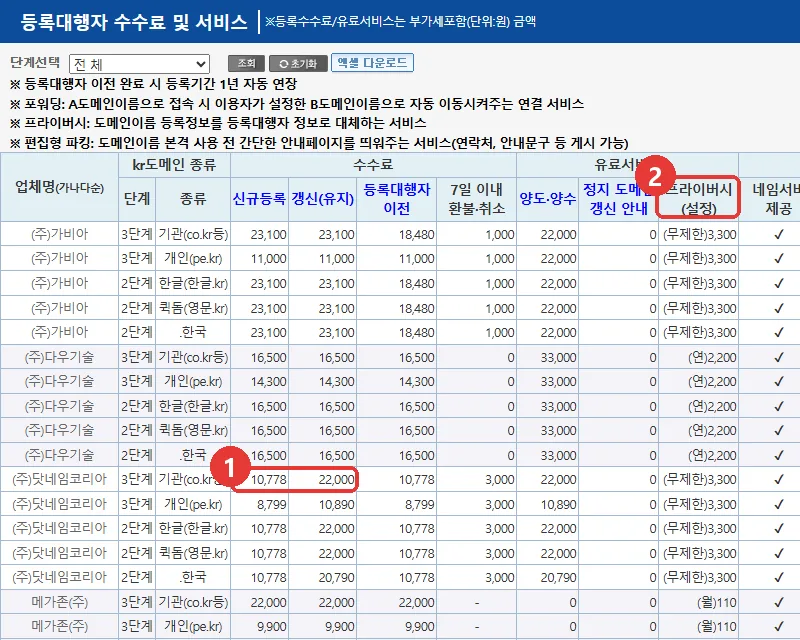Open the 단계선택 dropdown showing 전체

[x=139, y=64]
